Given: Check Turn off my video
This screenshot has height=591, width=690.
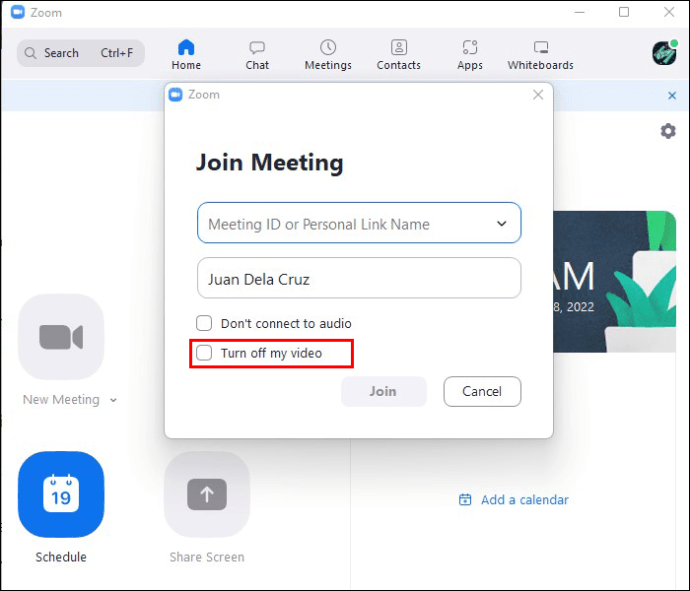Looking at the screenshot, I should click(204, 352).
